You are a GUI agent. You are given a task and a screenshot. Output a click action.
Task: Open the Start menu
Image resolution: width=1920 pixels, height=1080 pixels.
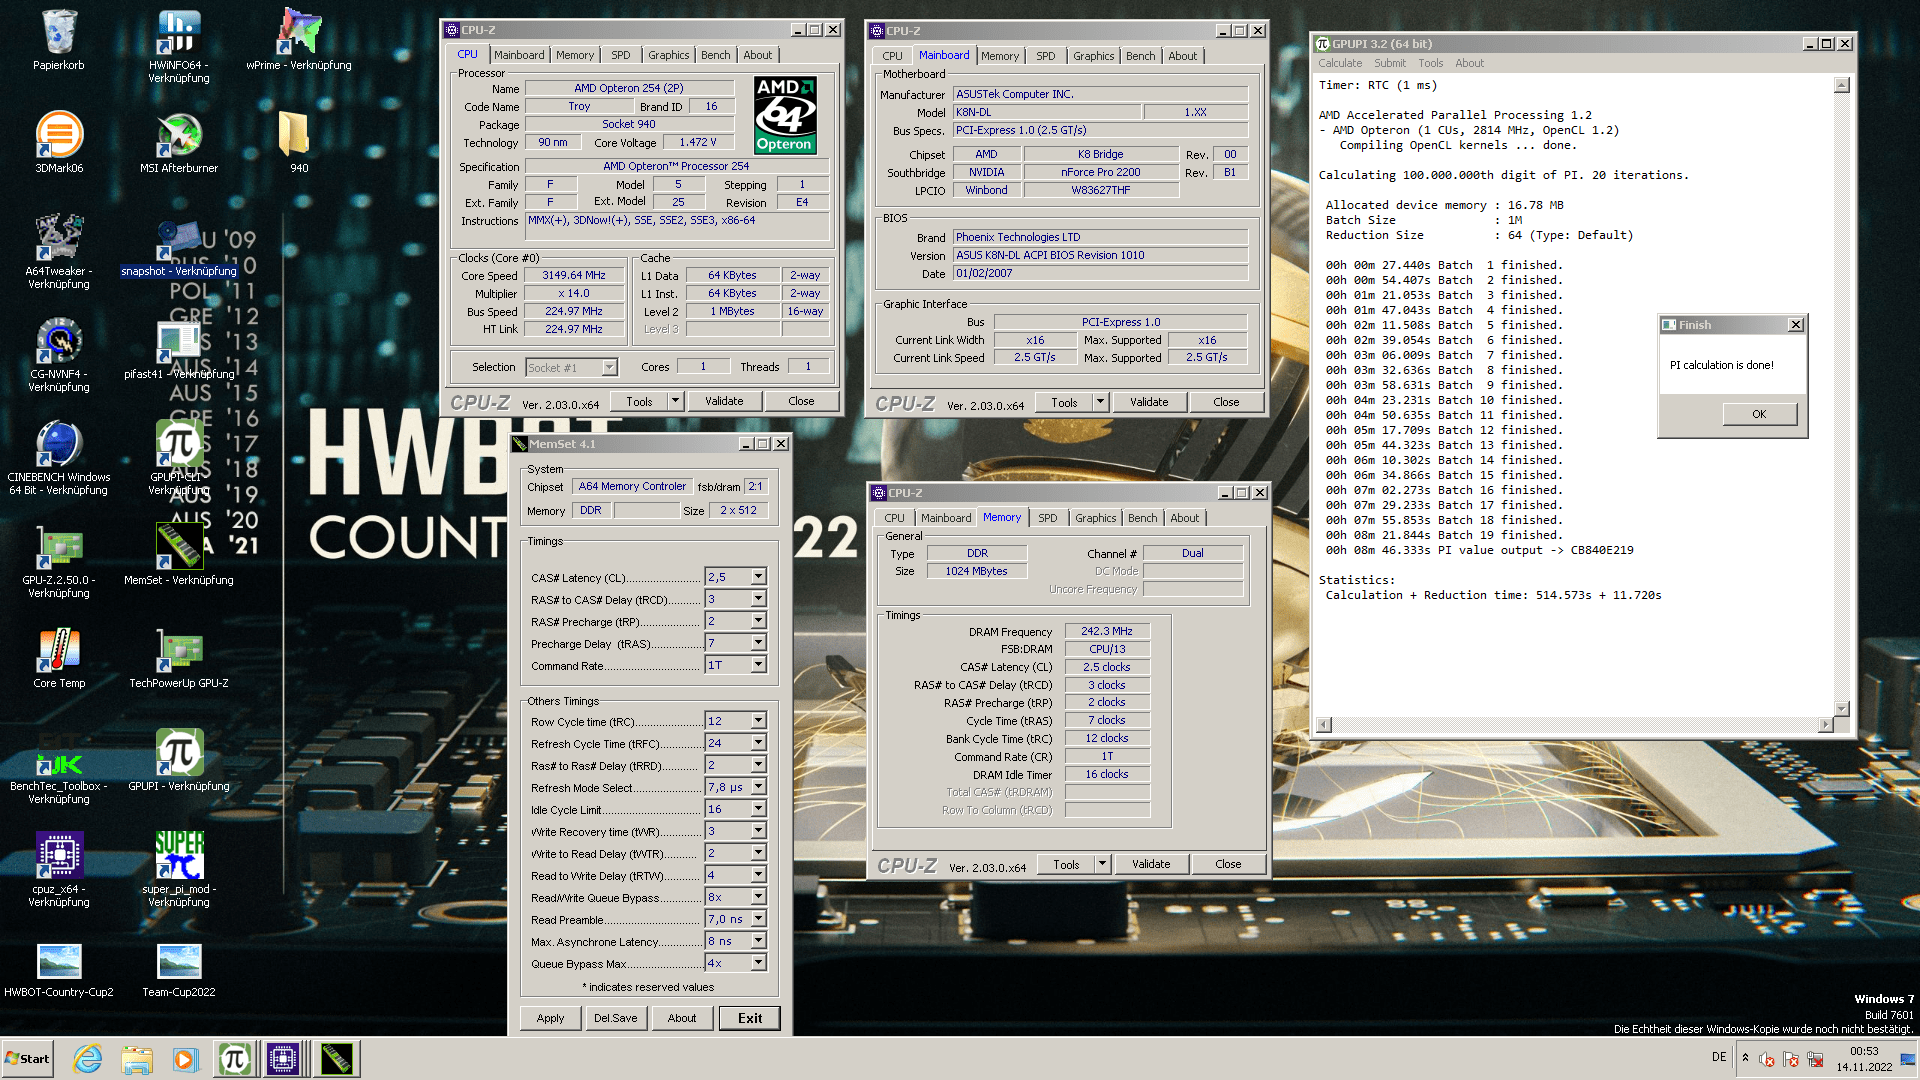pos(27,1059)
